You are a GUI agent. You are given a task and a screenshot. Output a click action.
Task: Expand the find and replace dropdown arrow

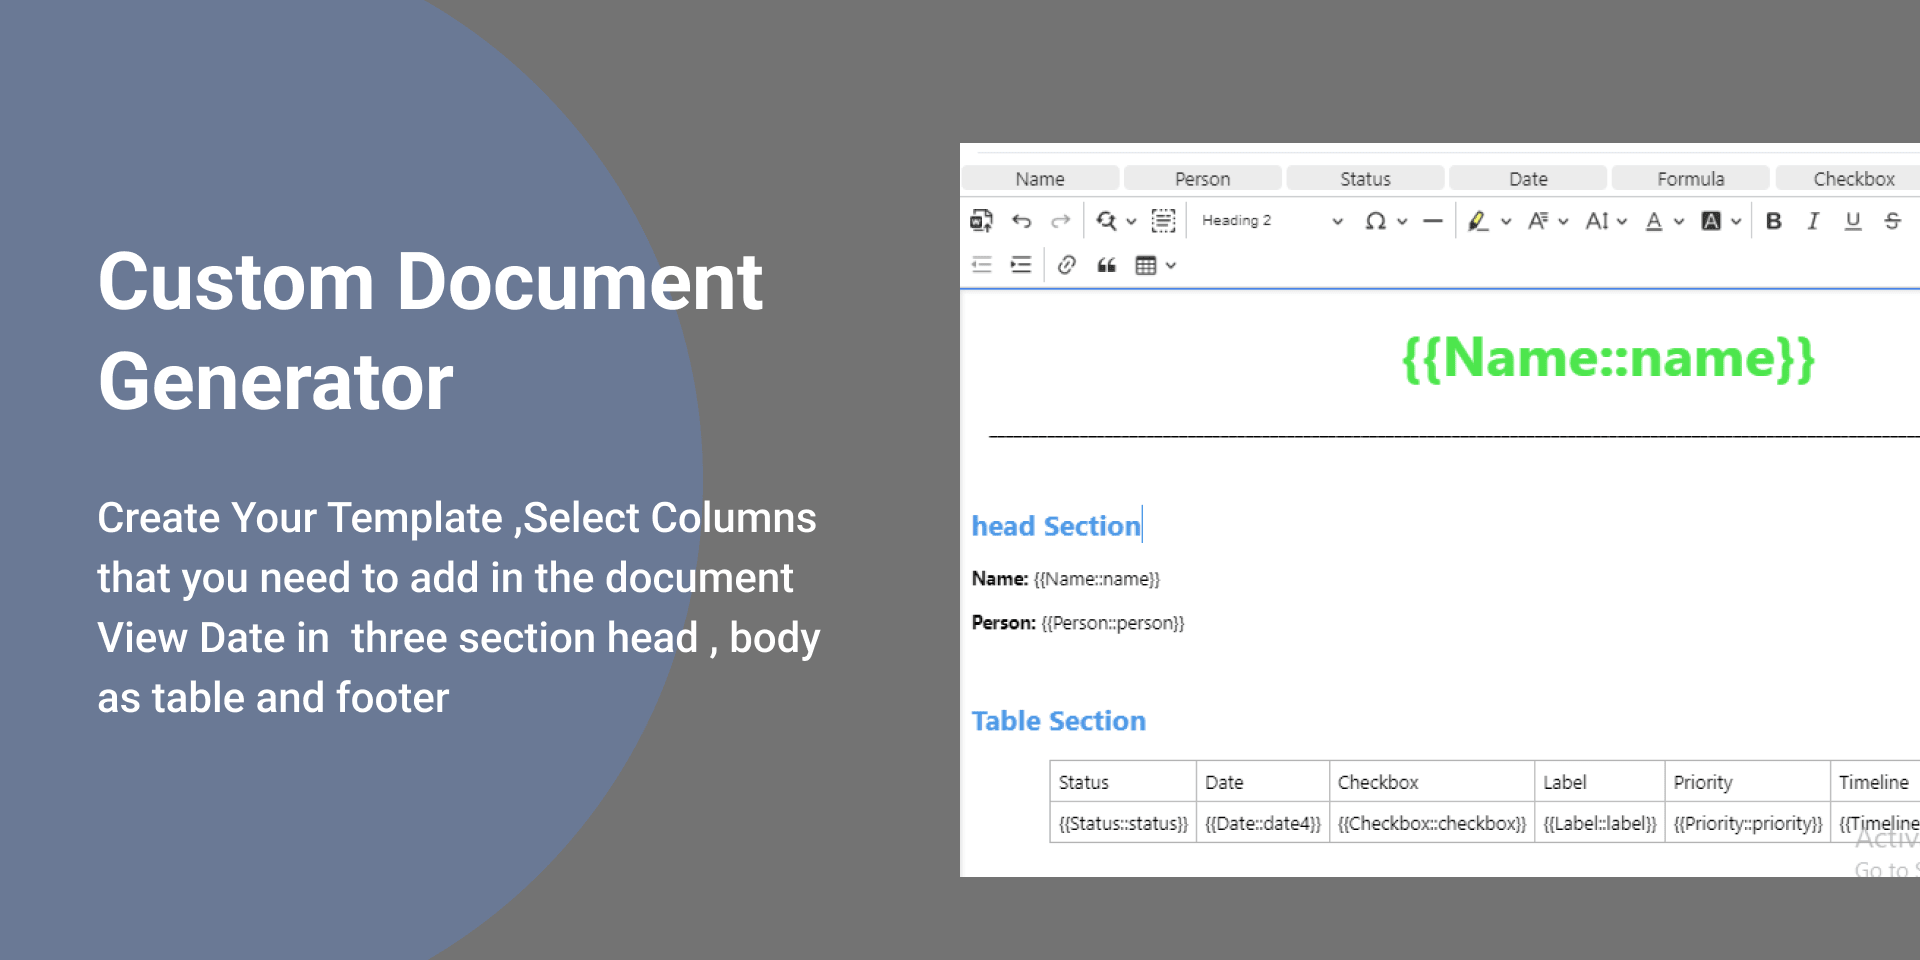tap(1131, 222)
